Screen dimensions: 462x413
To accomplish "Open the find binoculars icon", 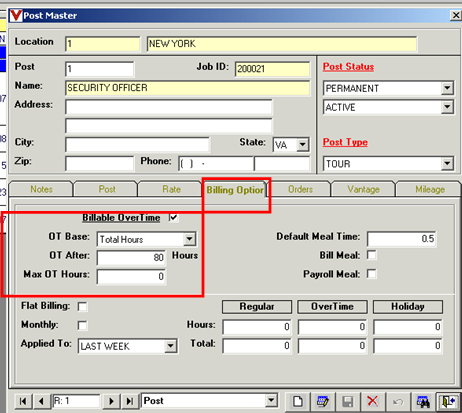I will pos(423,401).
